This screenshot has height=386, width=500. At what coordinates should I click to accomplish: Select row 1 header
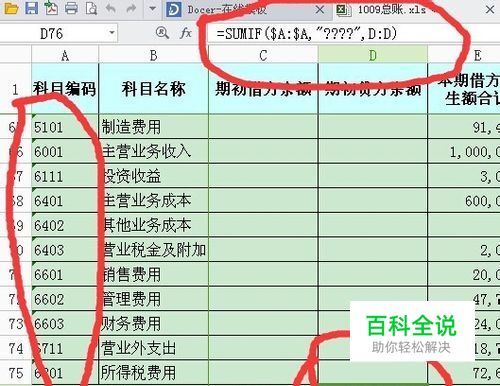click(x=15, y=89)
